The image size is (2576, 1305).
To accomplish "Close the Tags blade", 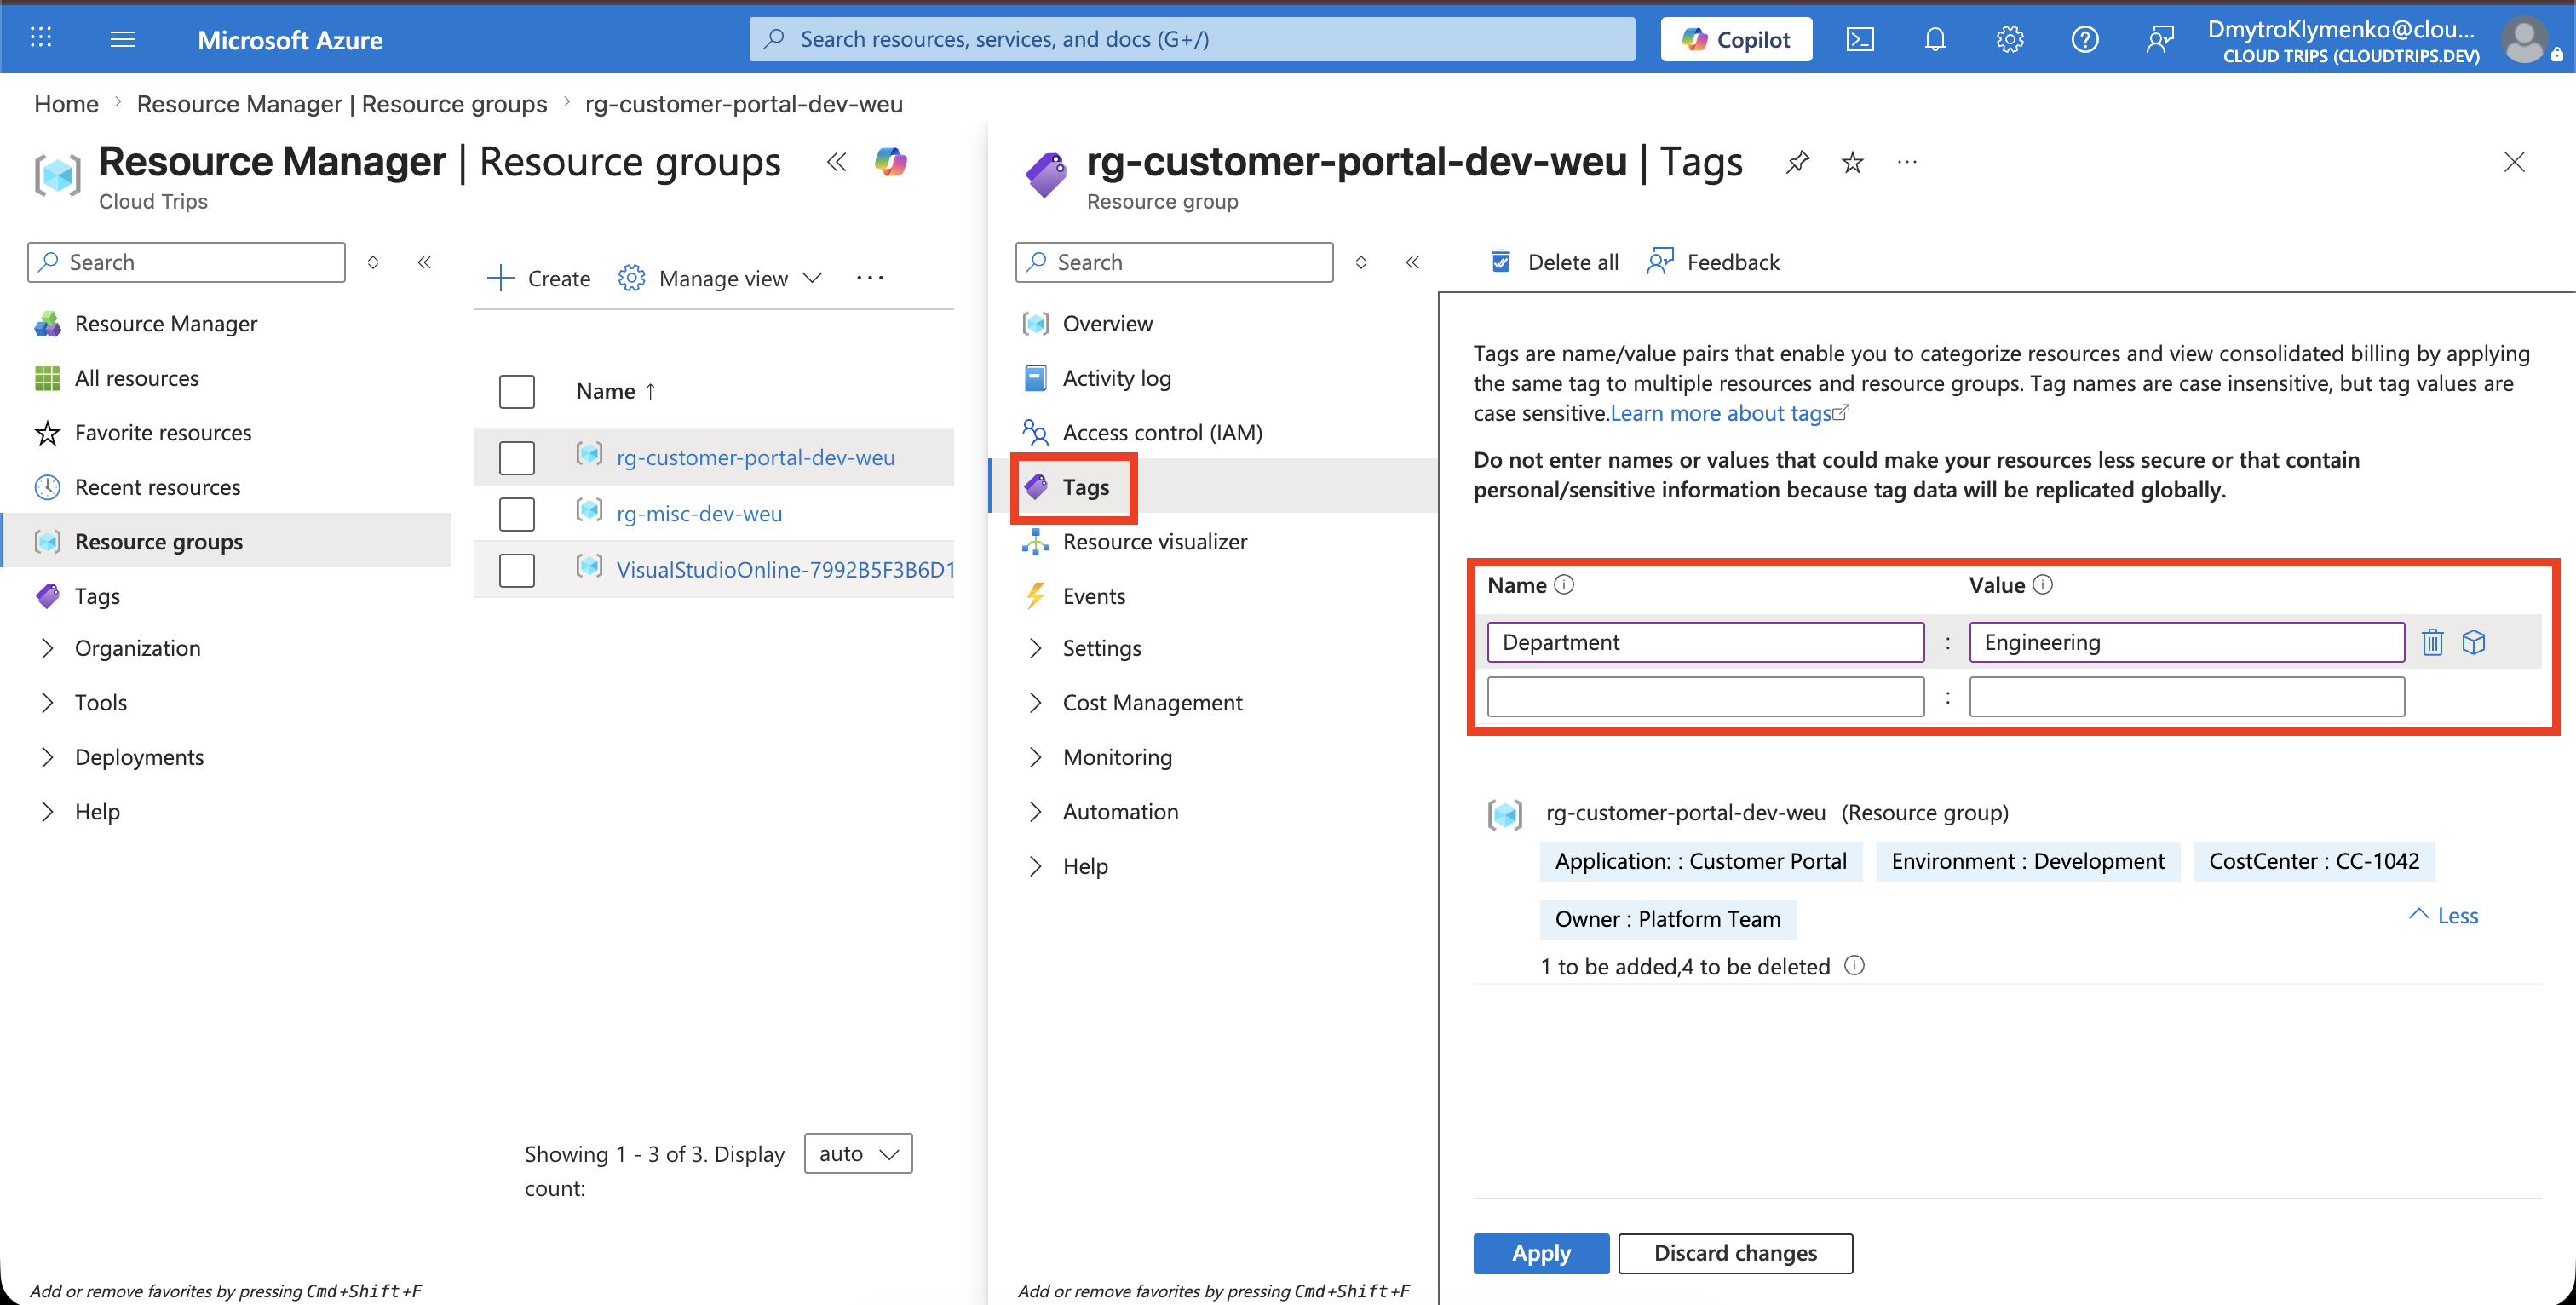I will pyautogui.click(x=2514, y=162).
